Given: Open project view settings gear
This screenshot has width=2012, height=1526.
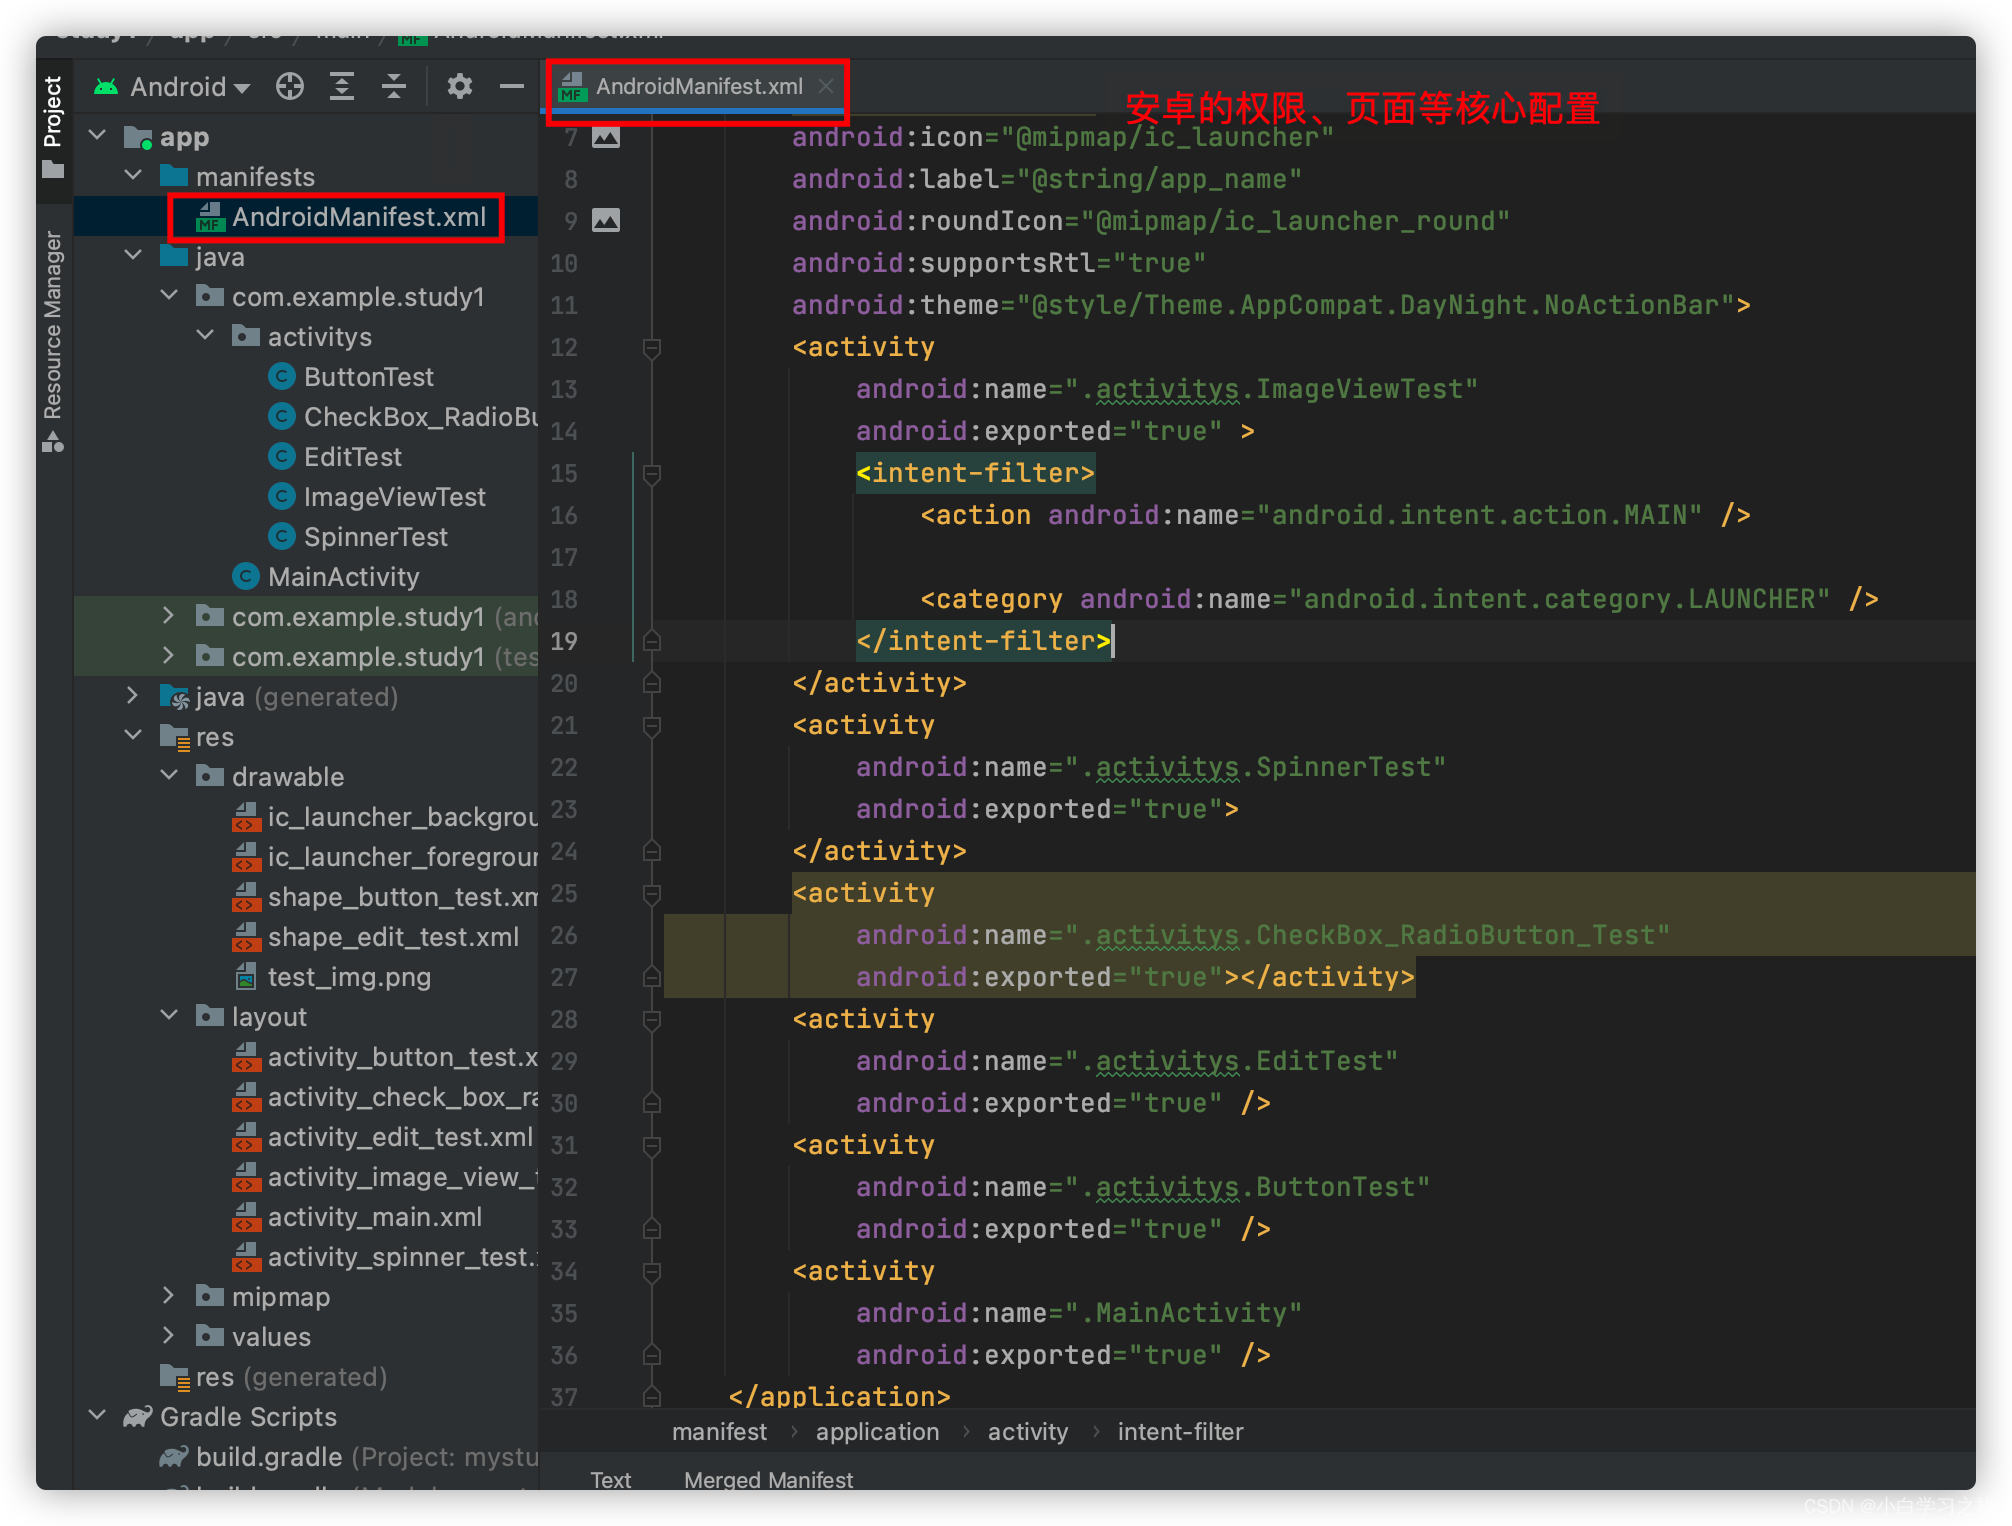Looking at the screenshot, I should (460, 87).
